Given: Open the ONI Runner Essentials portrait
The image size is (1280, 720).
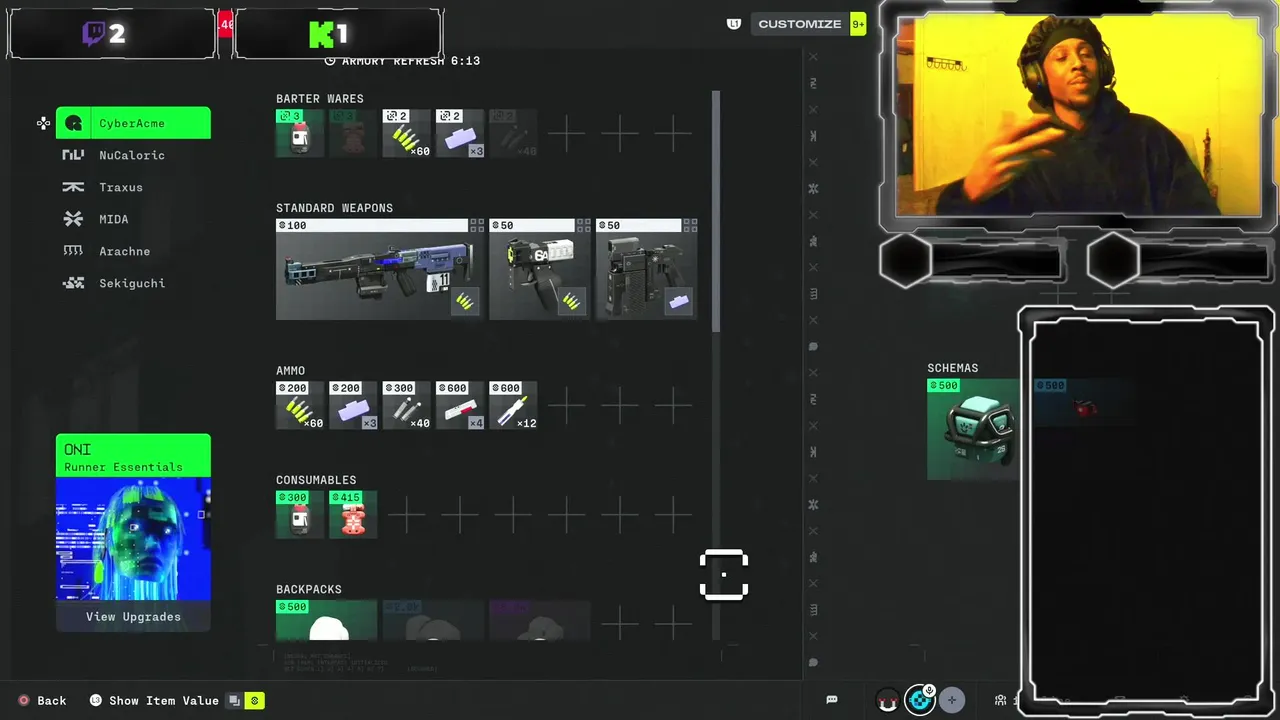Looking at the screenshot, I should point(133,539).
